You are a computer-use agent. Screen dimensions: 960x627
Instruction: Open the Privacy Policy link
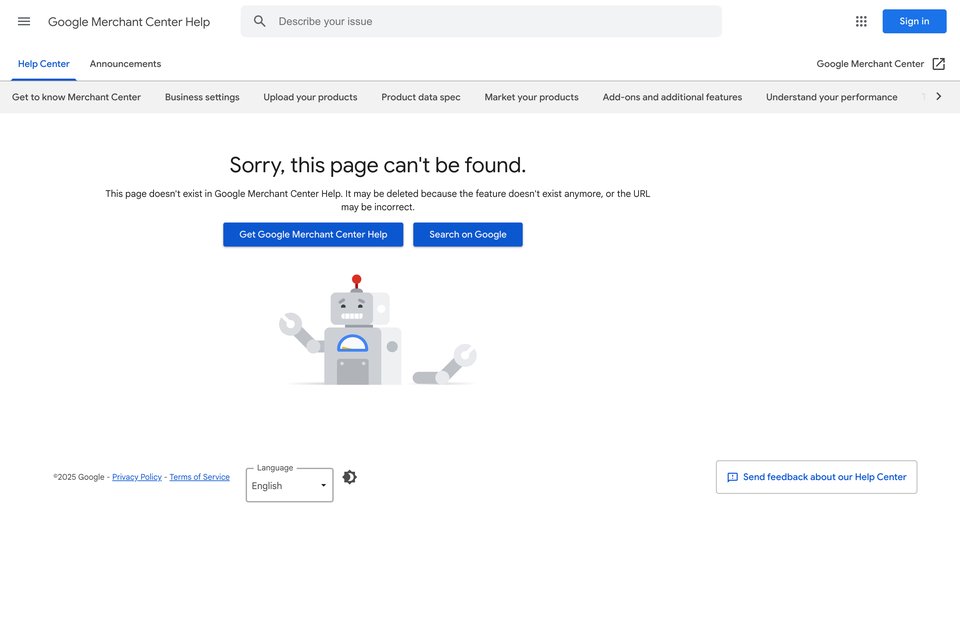click(x=137, y=477)
